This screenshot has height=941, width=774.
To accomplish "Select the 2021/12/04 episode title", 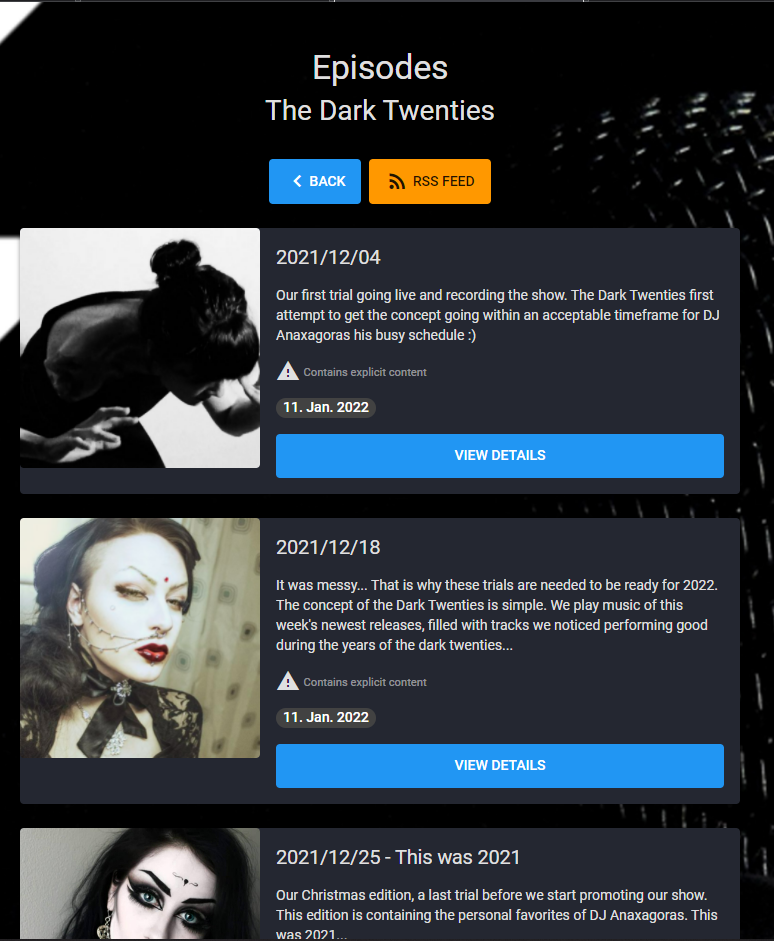I will coord(328,257).
